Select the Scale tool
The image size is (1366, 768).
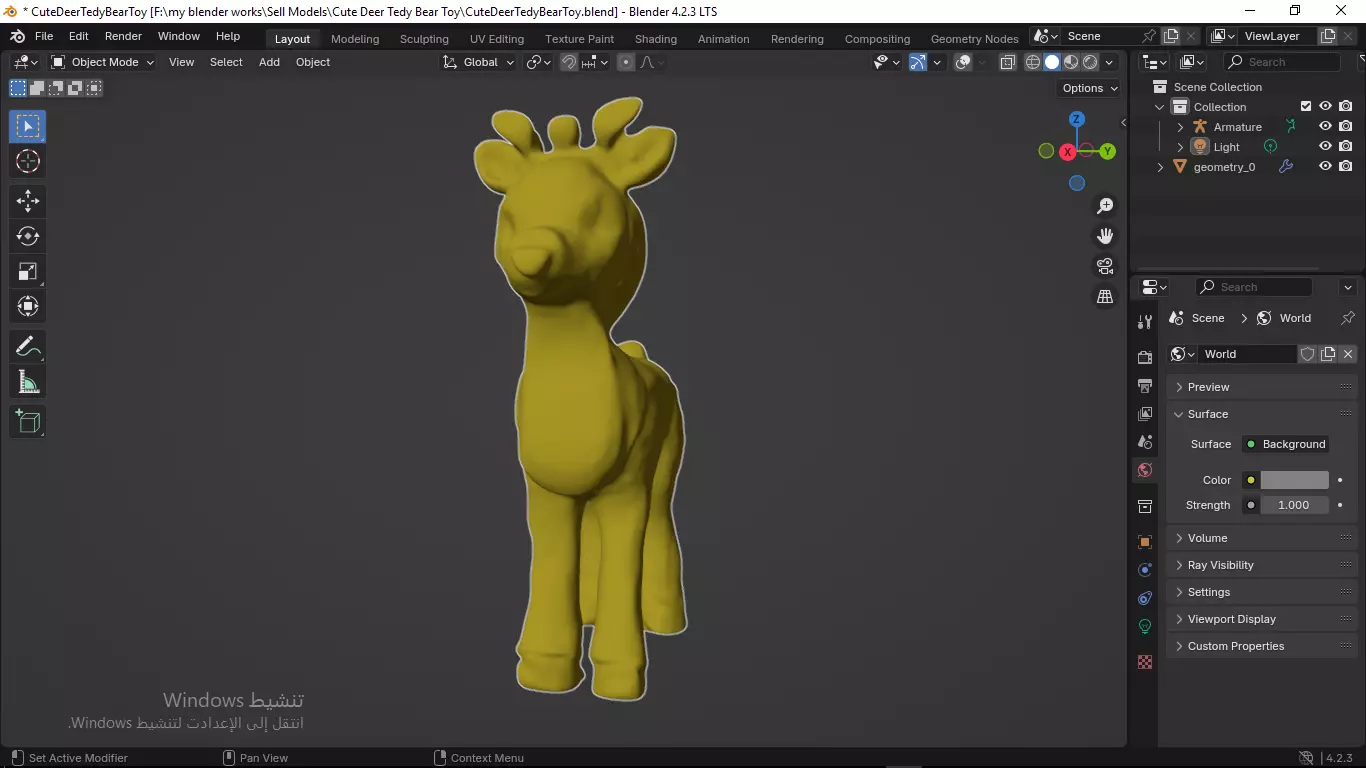(x=28, y=271)
